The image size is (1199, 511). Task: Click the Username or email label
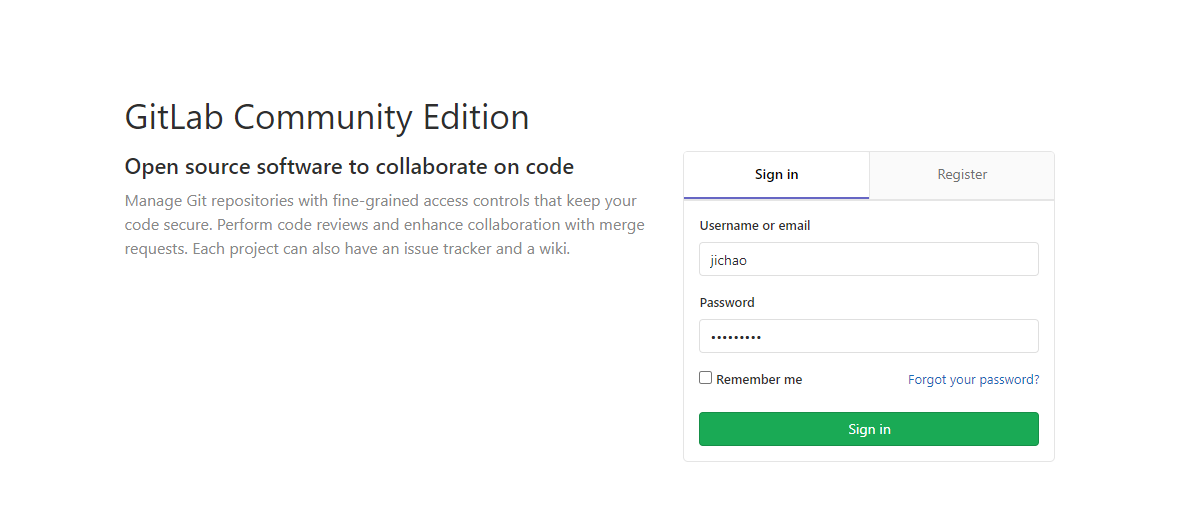(x=755, y=226)
